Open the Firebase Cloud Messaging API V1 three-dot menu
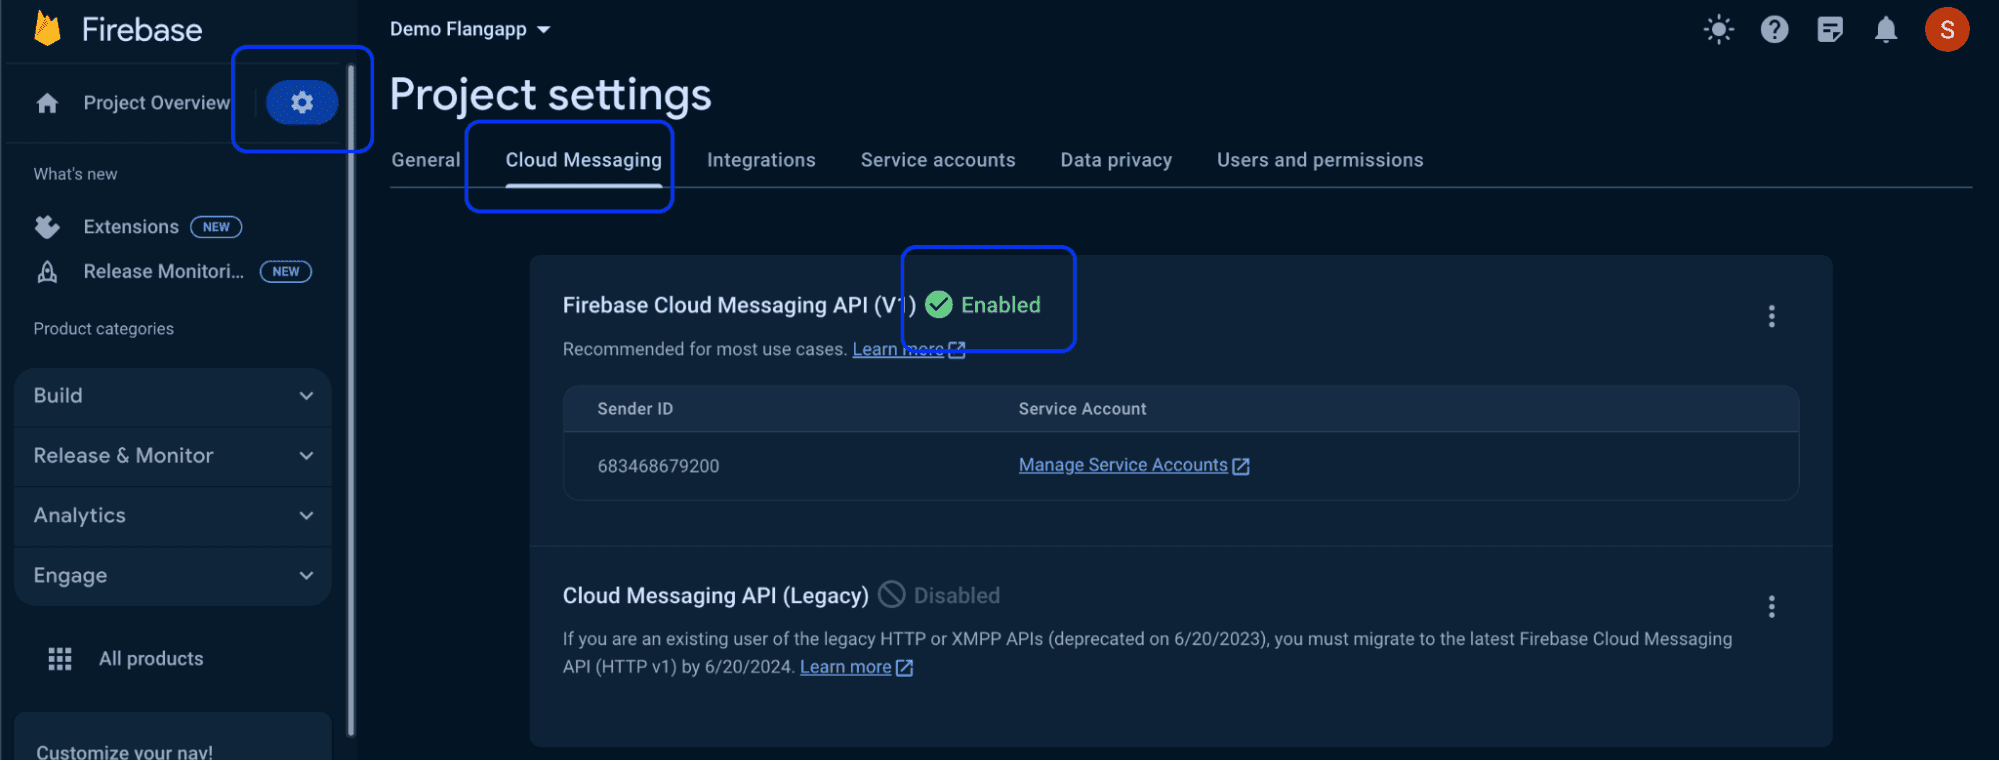This screenshot has height=761, width=1999. pyautogui.click(x=1771, y=316)
